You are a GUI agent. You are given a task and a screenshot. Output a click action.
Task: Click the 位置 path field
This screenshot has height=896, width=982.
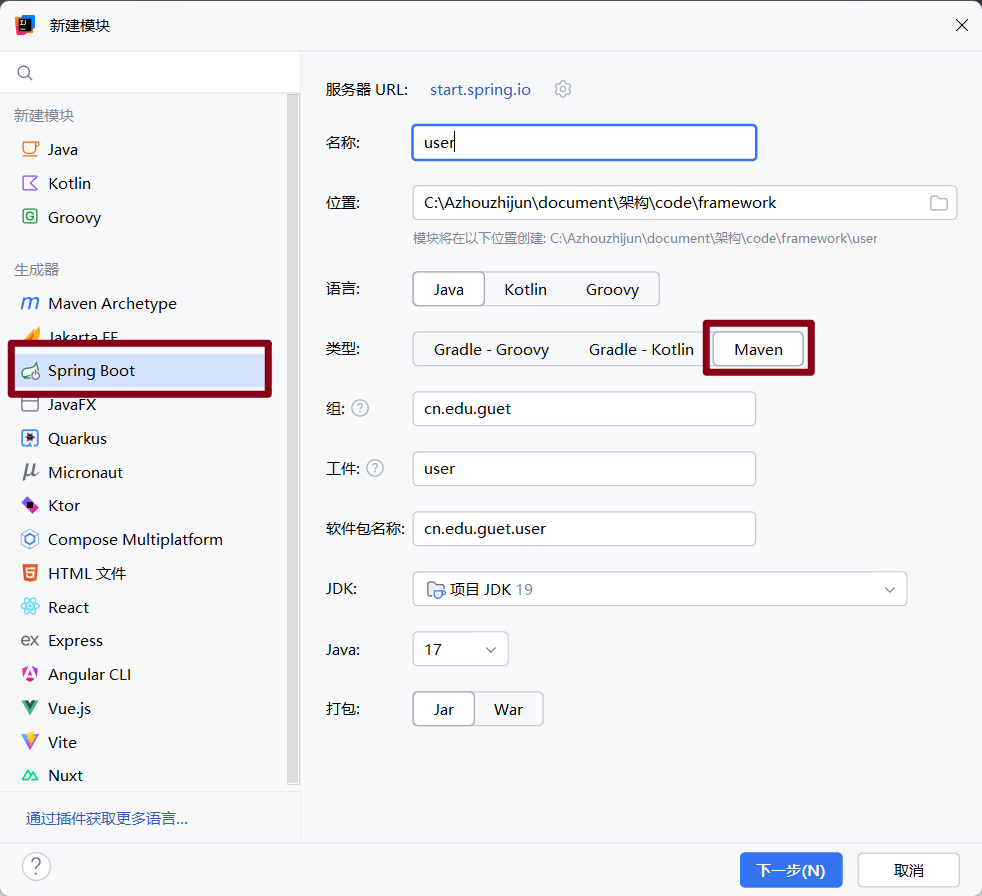click(685, 203)
